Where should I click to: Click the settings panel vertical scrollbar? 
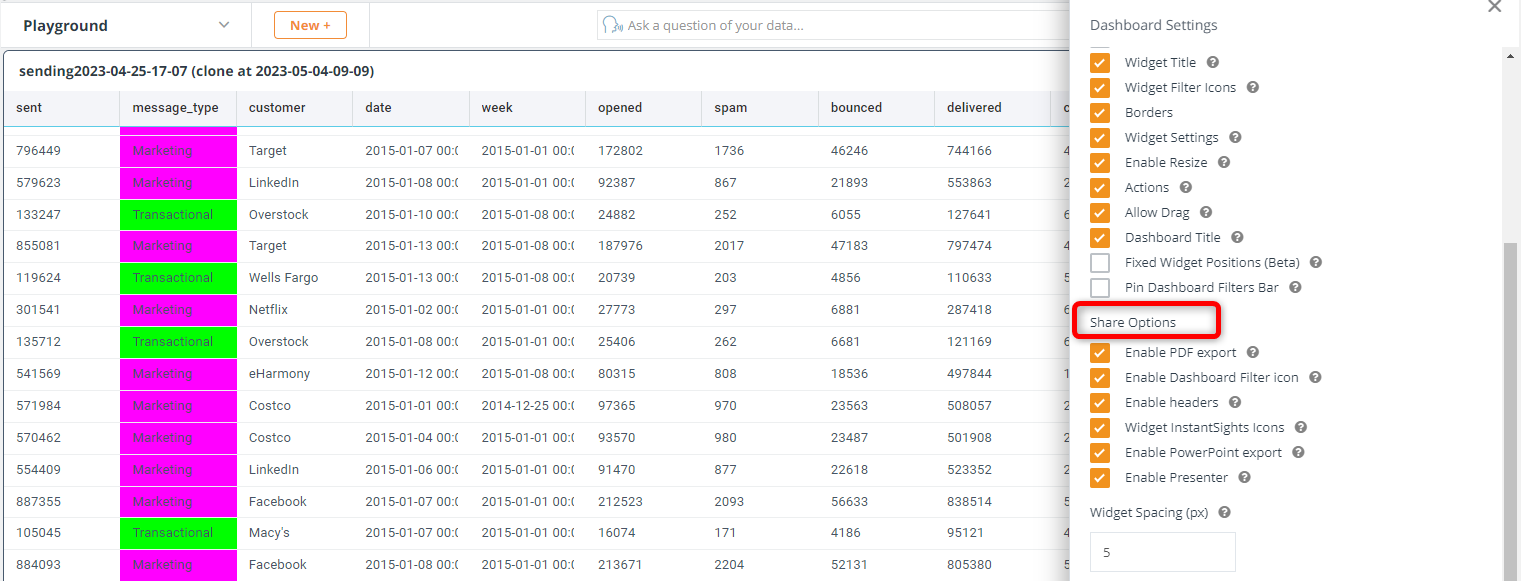coord(1511,400)
